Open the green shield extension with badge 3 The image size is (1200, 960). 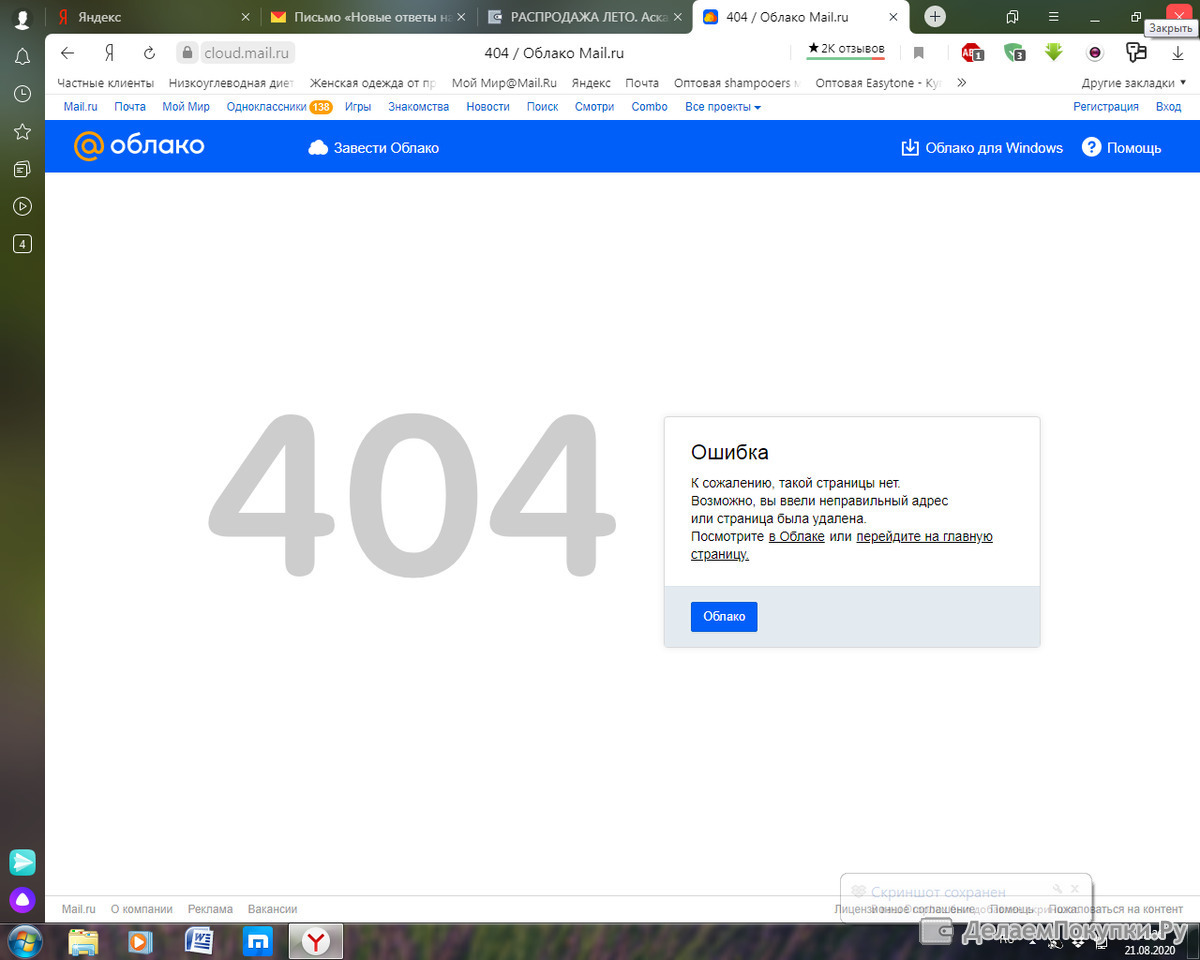(x=1014, y=53)
